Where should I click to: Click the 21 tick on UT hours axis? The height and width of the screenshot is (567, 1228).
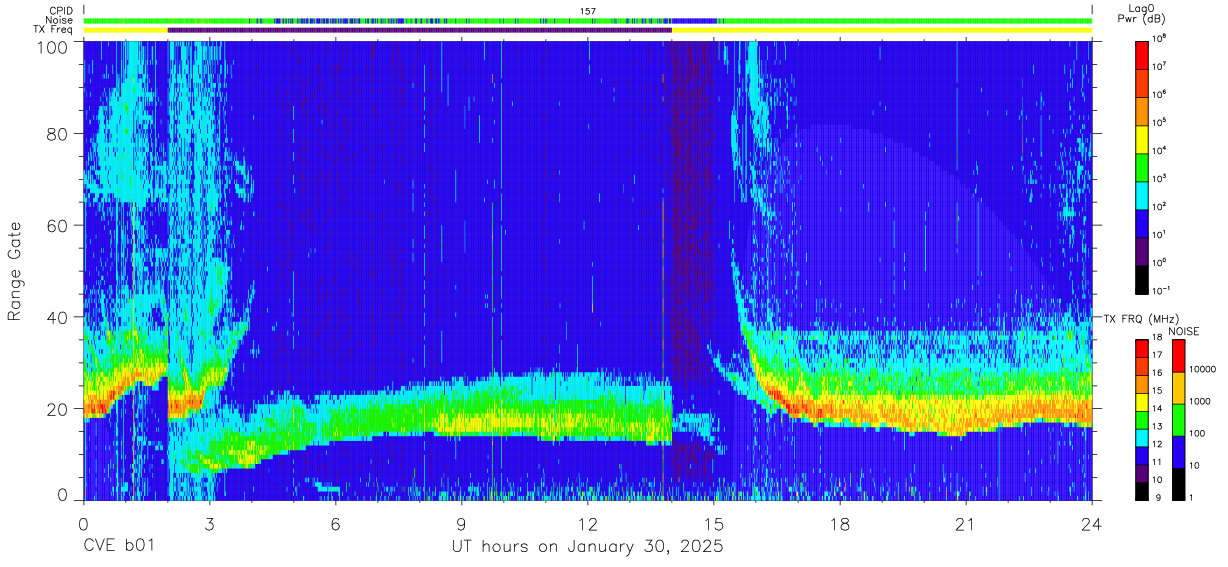966,524
